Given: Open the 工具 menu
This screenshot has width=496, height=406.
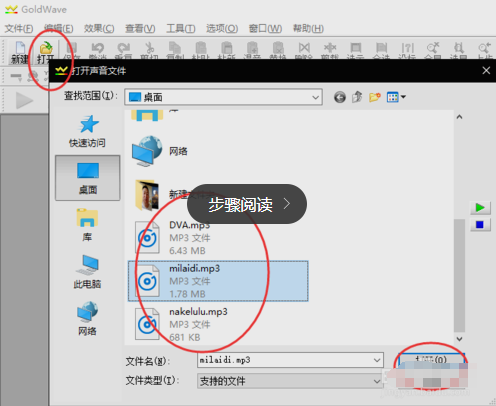Looking at the screenshot, I should pos(181,29).
